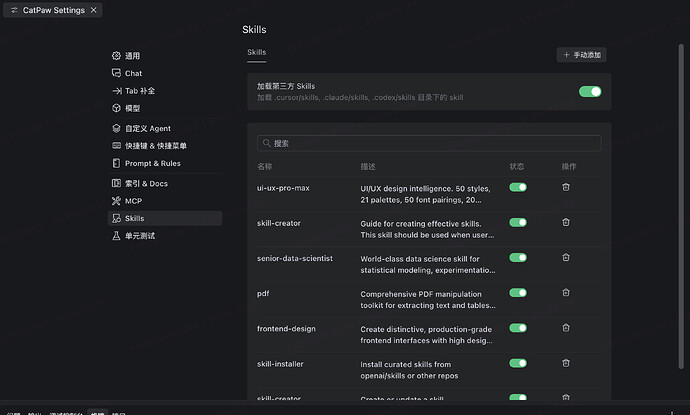Click the 描述 column header
Screen dimensions: 690x415
pos(368,166)
